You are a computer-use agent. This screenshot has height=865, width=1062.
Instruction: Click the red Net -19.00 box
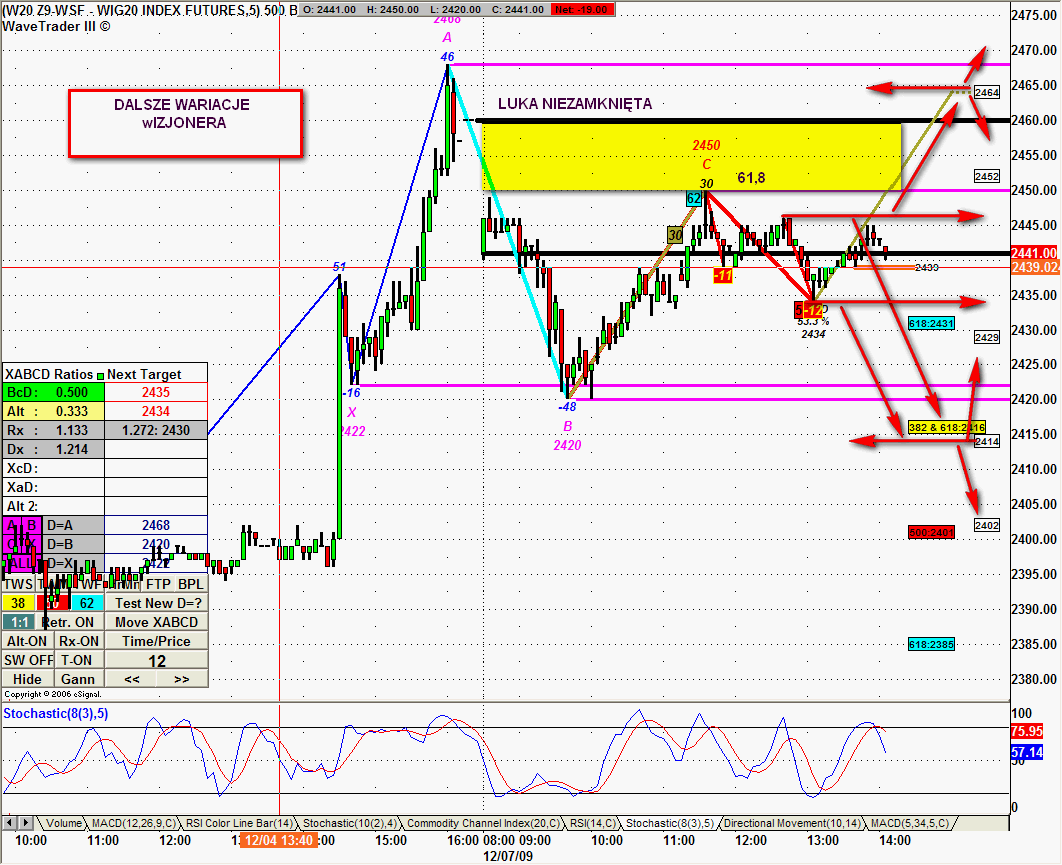point(584,9)
